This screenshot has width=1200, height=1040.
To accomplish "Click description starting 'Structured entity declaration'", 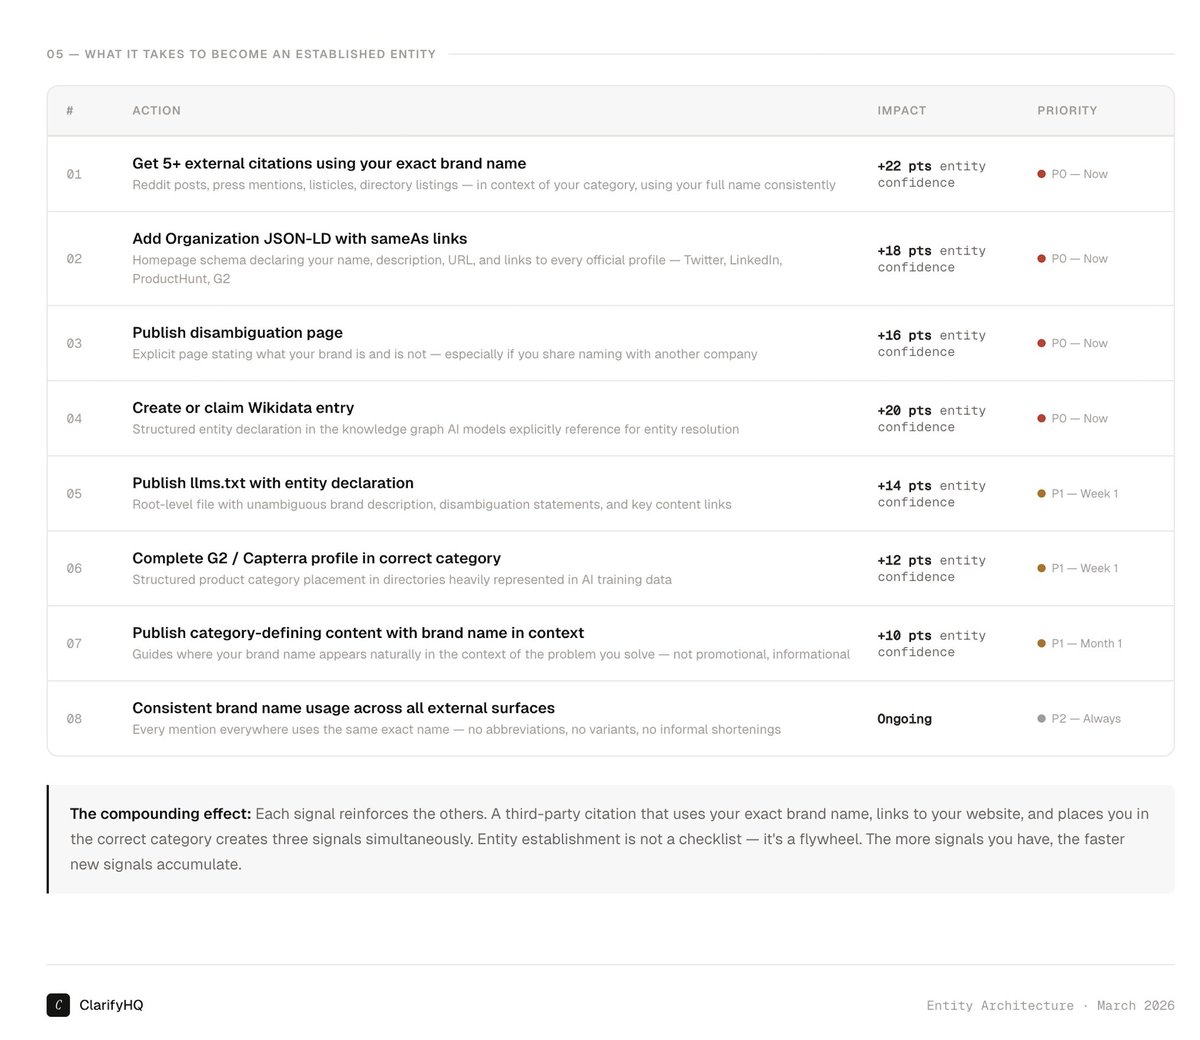I will tap(436, 429).
